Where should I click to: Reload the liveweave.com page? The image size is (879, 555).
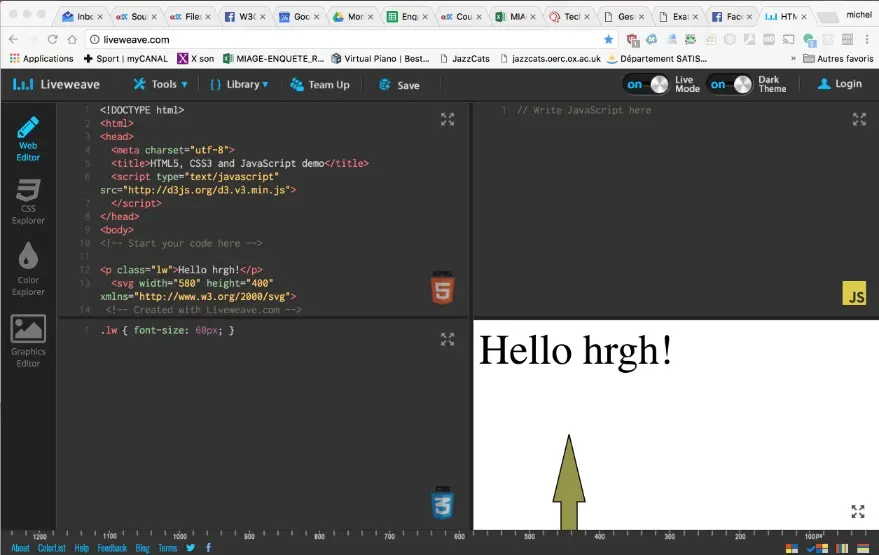52,39
